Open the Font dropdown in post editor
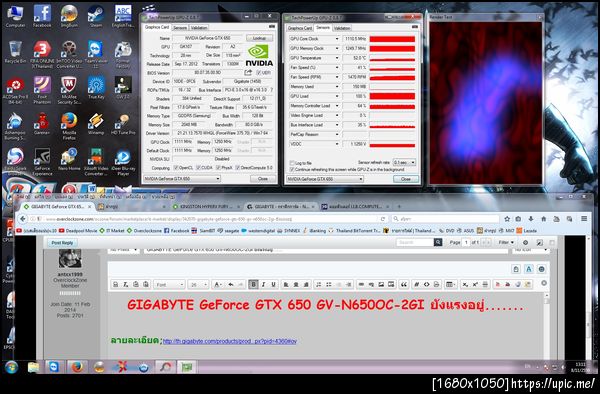This screenshot has height=394, width=600. [x=170, y=284]
